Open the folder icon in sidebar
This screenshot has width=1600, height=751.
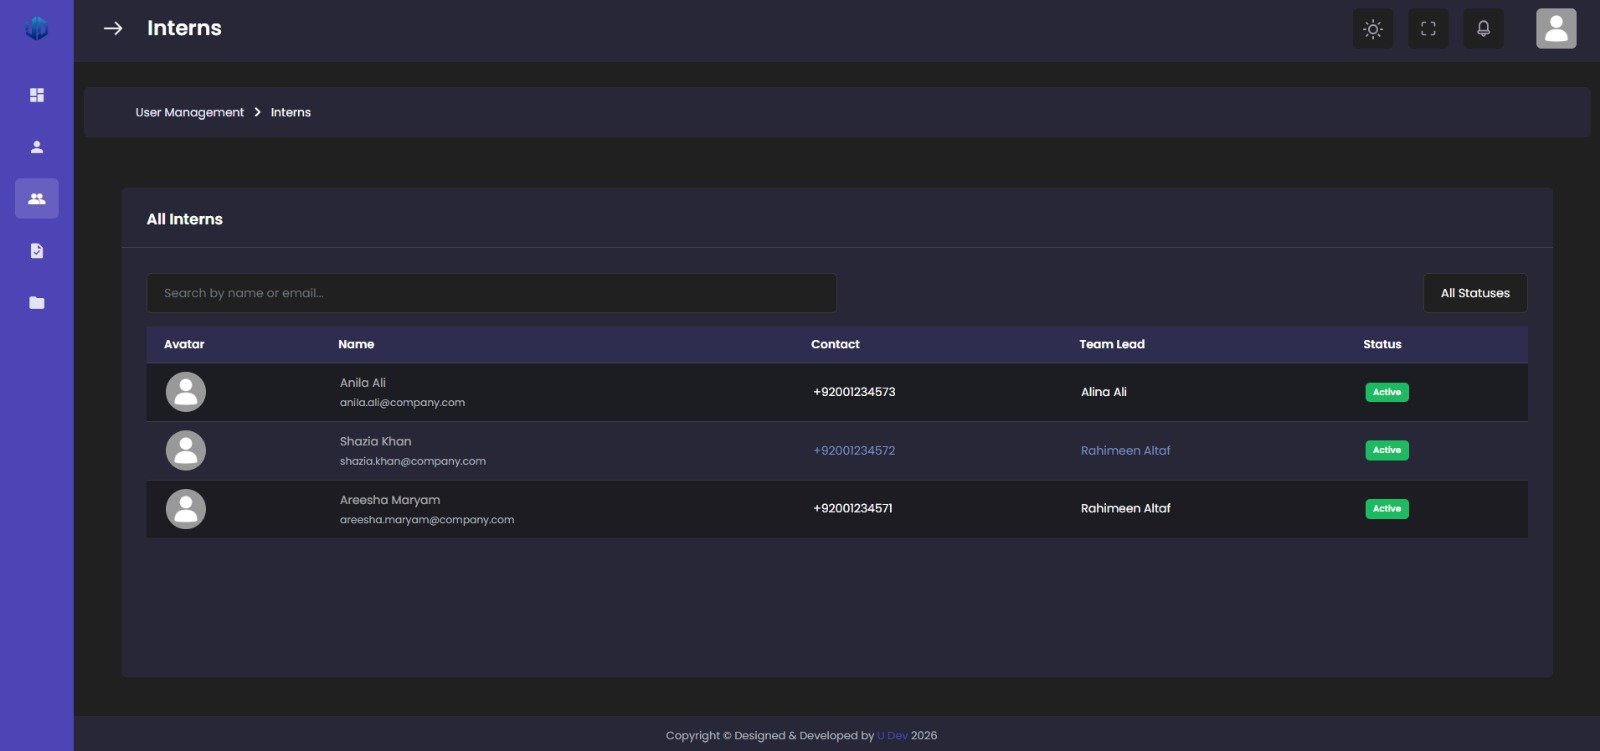click(x=37, y=303)
